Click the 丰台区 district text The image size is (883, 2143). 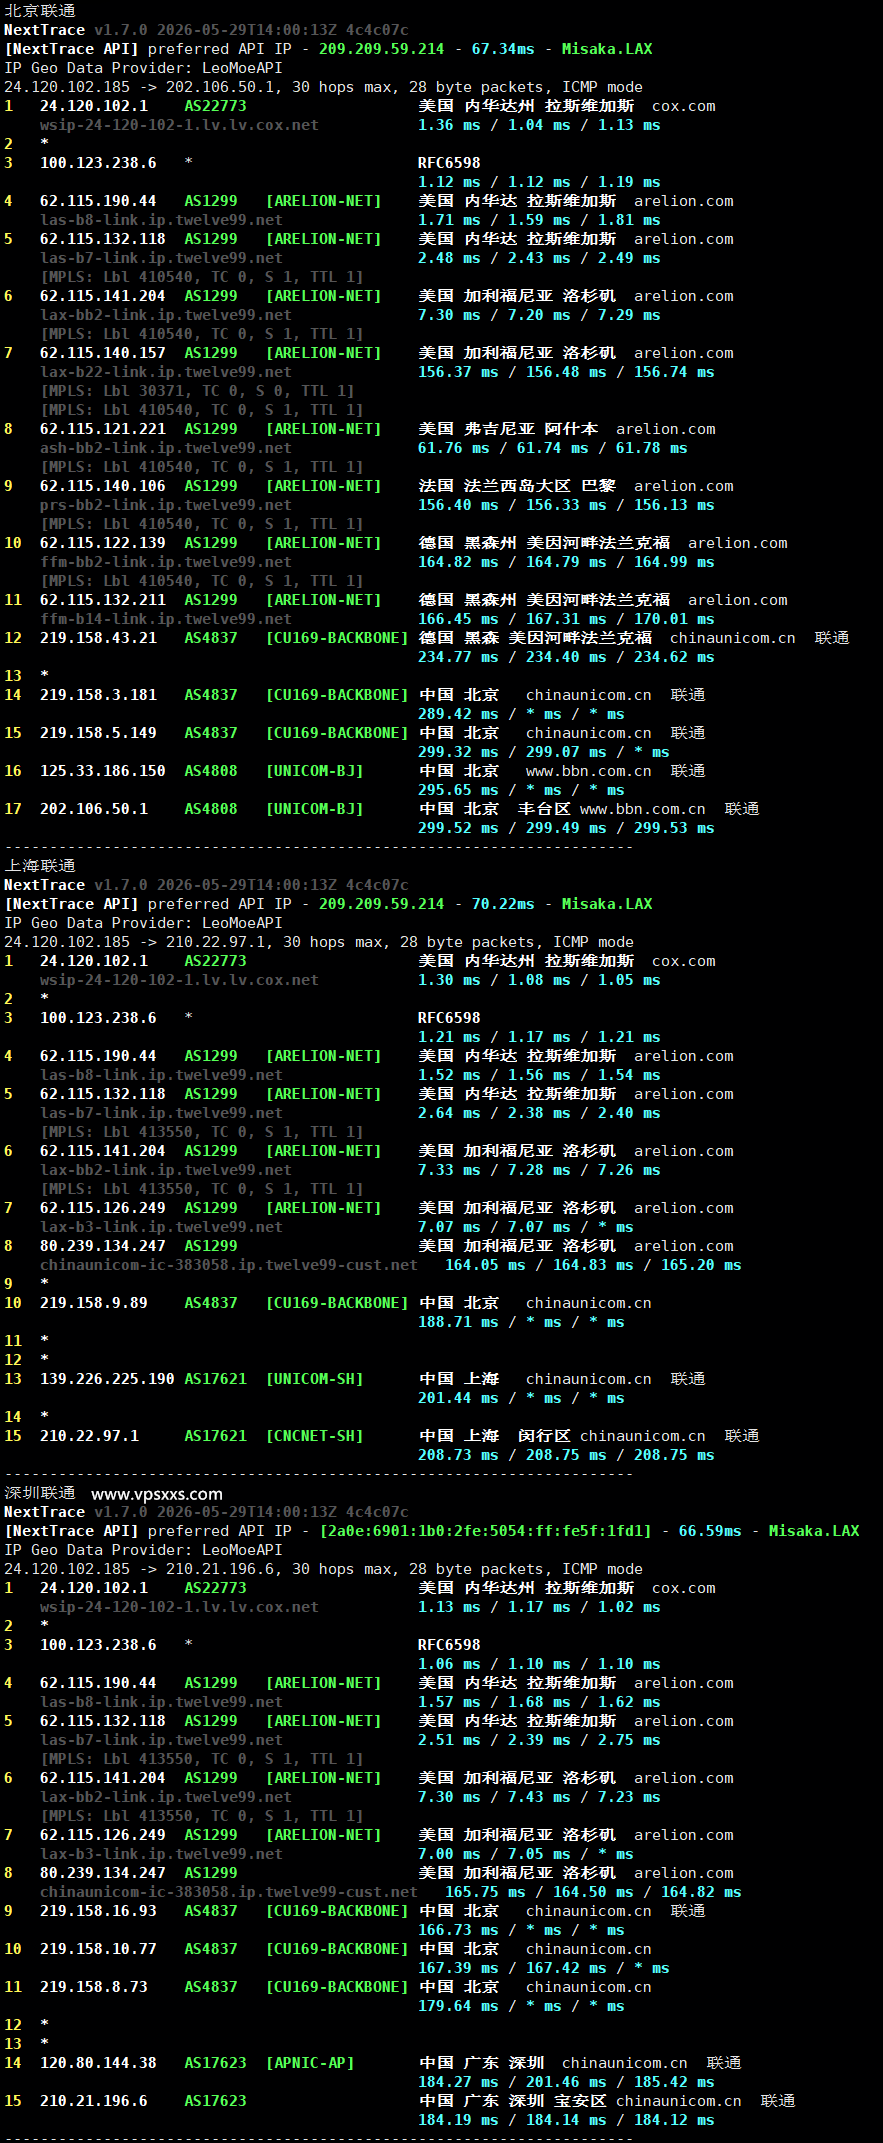pos(544,809)
